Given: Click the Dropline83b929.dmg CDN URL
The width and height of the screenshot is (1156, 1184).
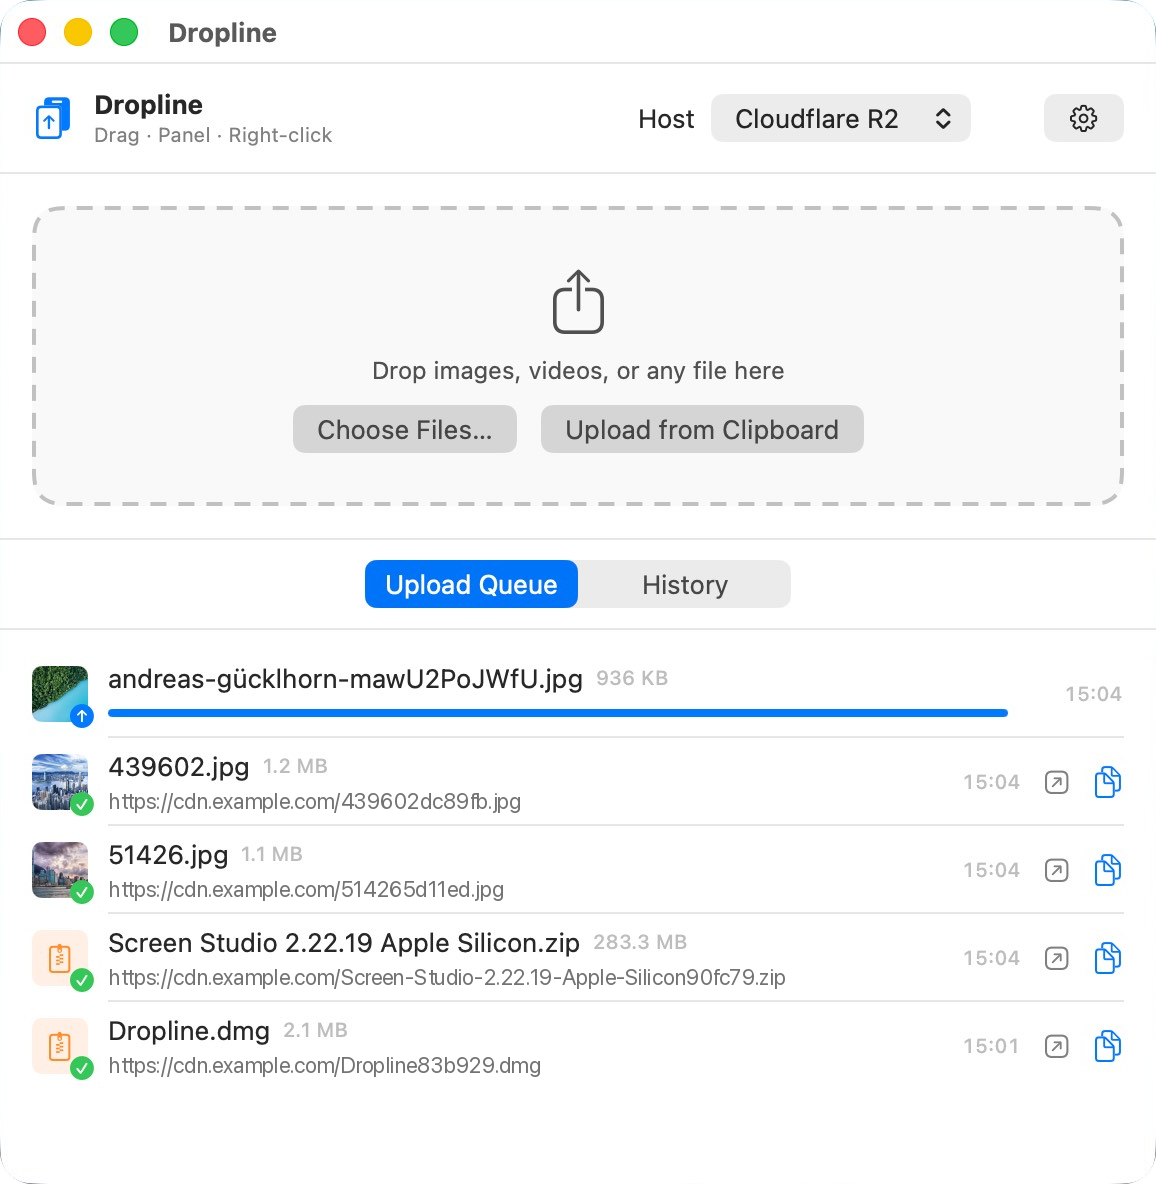Looking at the screenshot, I should click(x=325, y=1065).
